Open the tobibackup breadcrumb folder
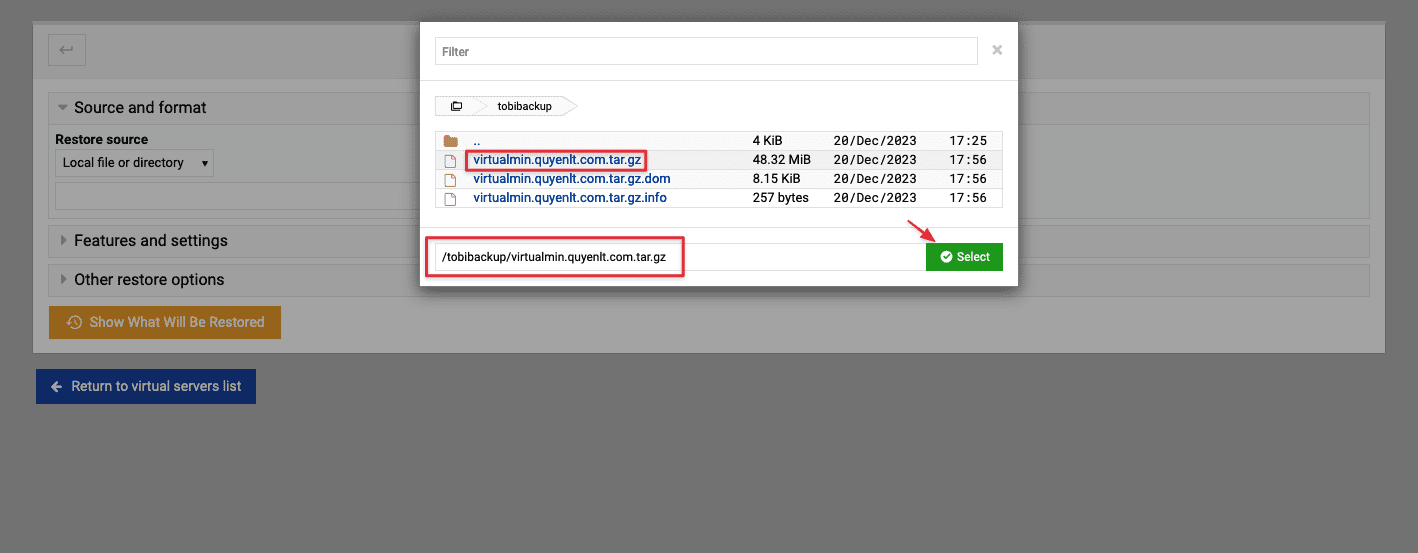1418x553 pixels. tap(524, 106)
